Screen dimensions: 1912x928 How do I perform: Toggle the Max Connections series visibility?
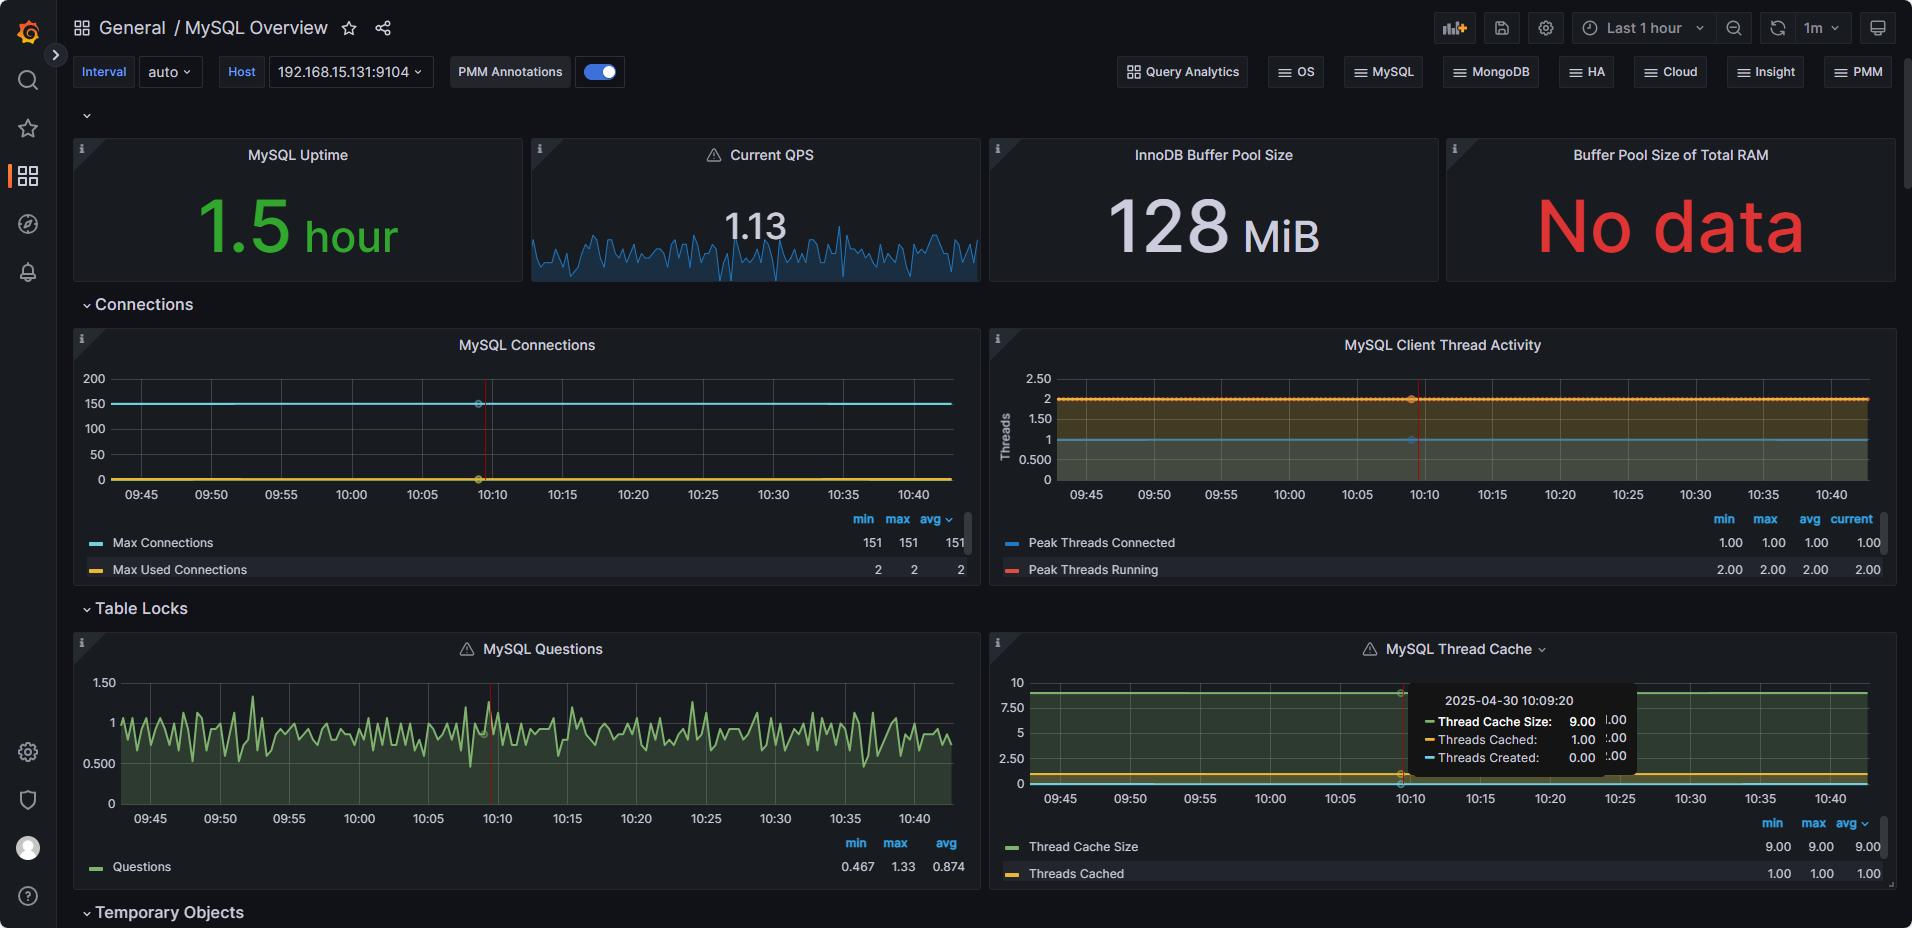pyautogui.click(x=163, y=543)
